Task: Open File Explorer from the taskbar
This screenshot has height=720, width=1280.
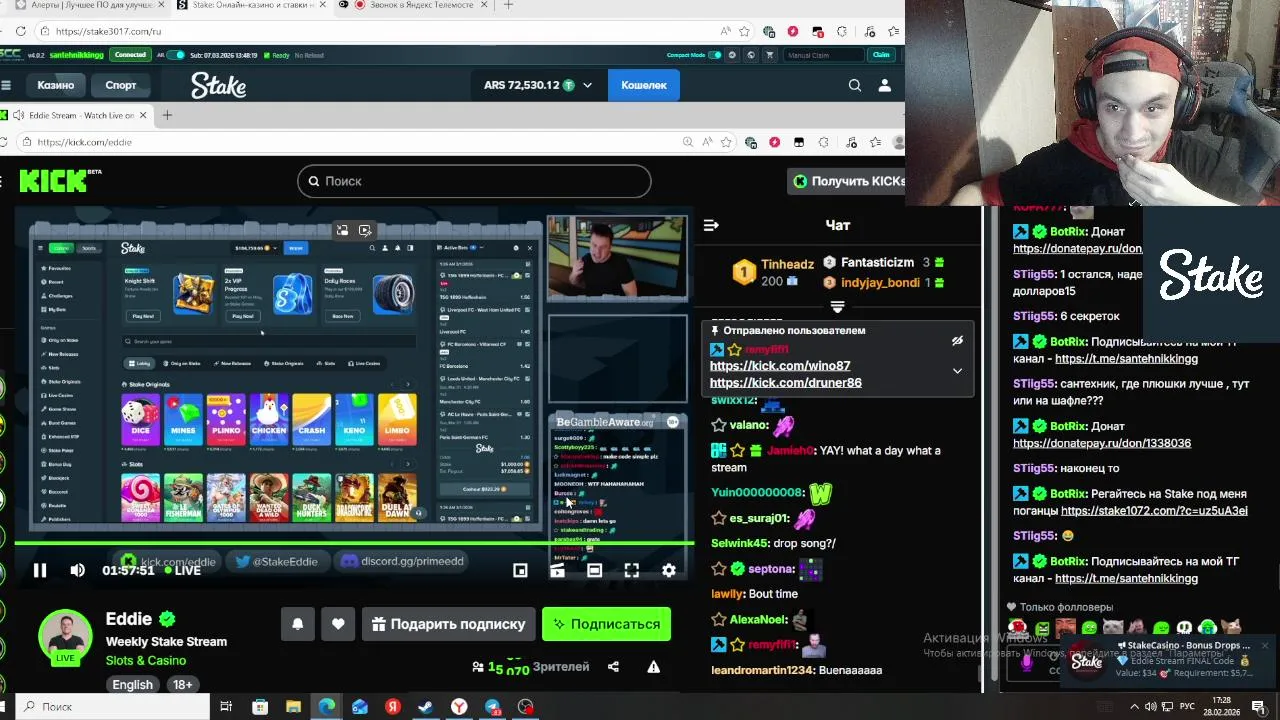Action: click(293, 707)
